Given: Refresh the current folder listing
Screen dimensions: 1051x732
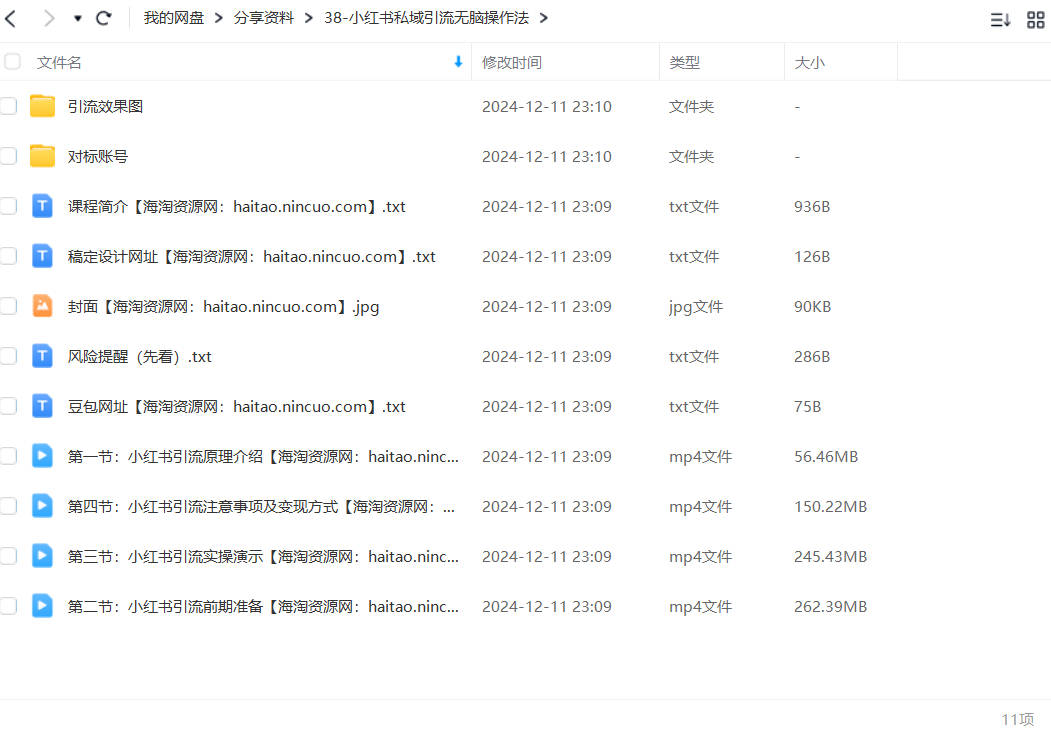Looking at the screenshot, I should tap(103, 18).
